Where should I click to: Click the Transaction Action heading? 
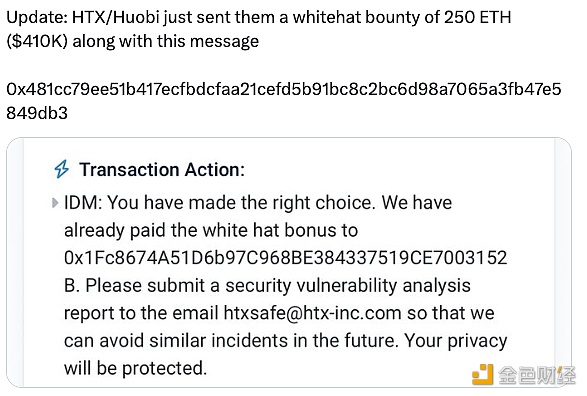162,170
